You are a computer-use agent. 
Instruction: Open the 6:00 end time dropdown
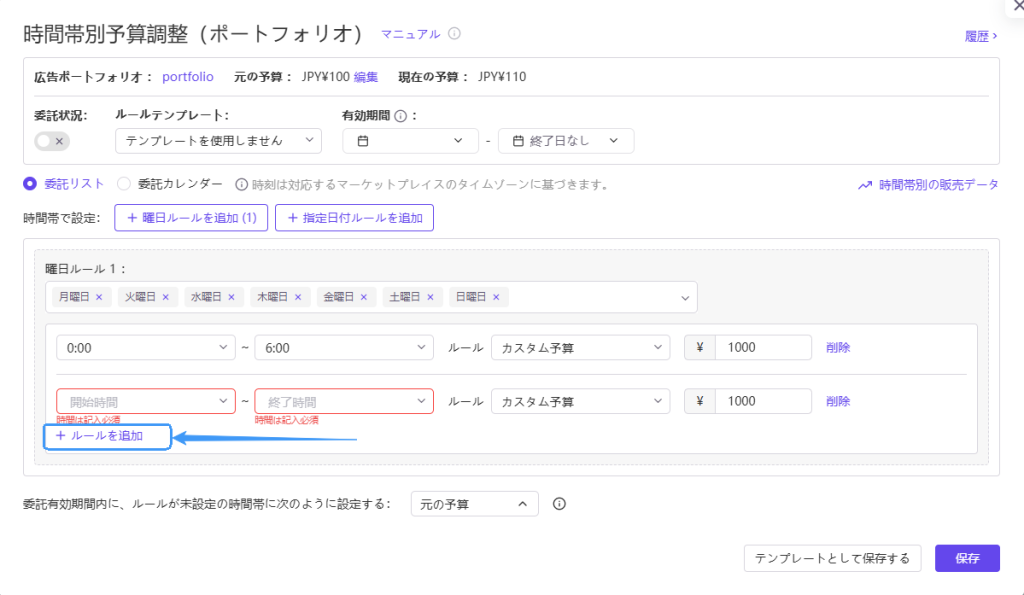344,347
